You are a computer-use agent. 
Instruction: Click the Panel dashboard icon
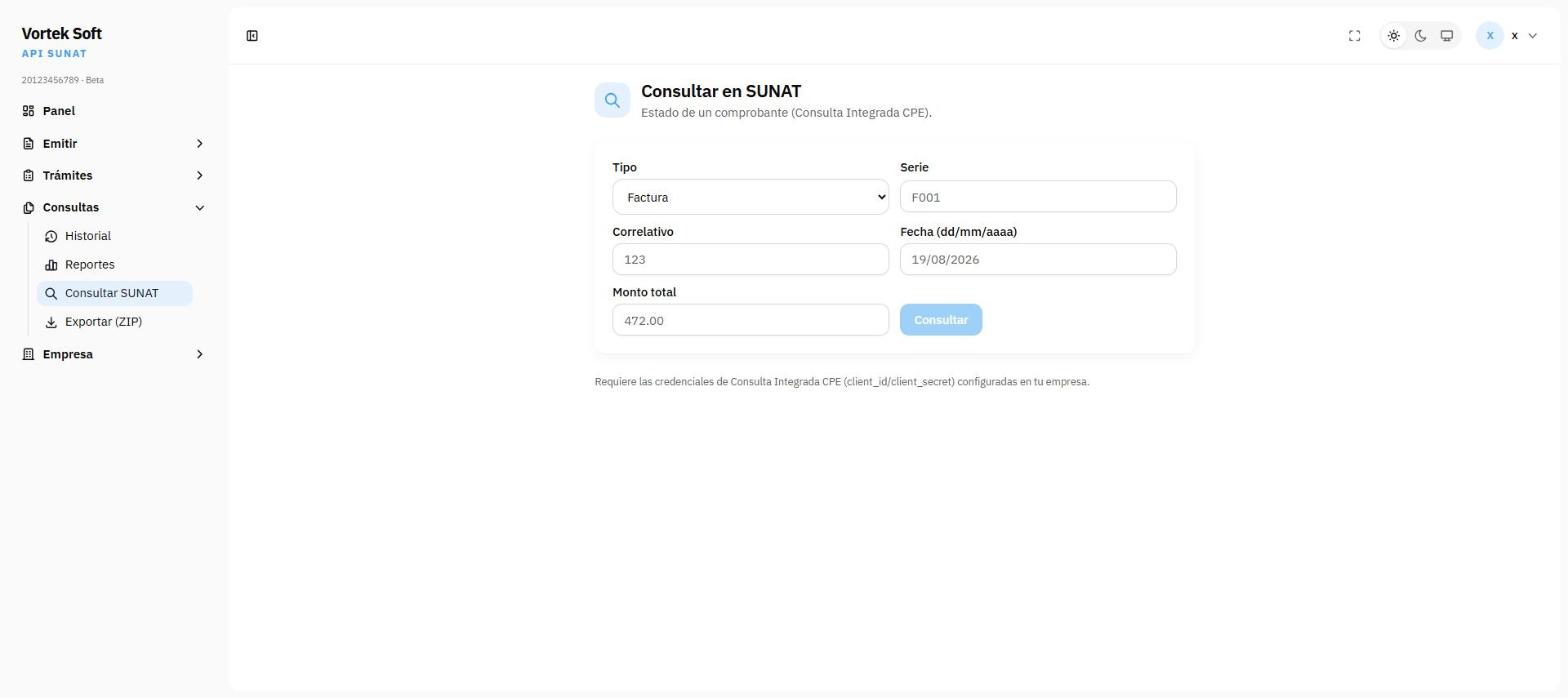[28, 111]
